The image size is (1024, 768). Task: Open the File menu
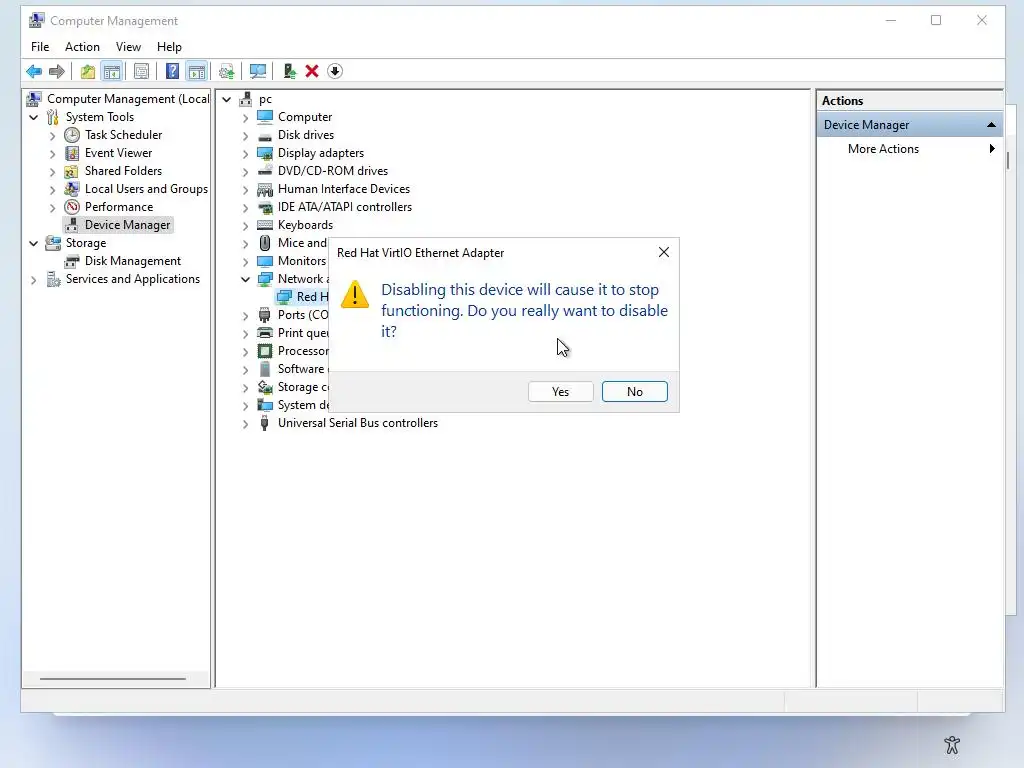40,47
